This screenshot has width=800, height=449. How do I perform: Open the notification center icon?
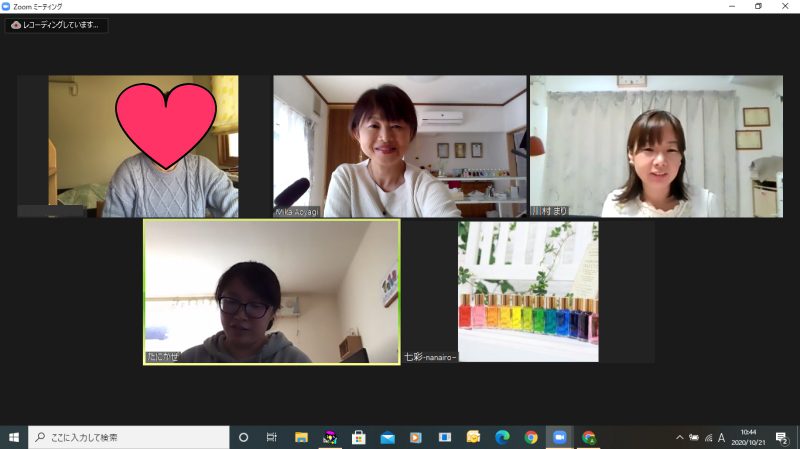click(x=782, y=437)
